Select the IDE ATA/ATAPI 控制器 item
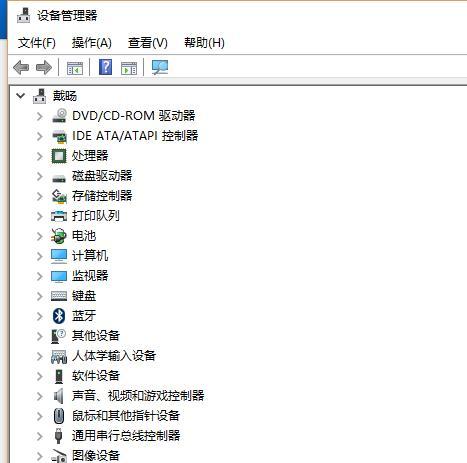 pyautogui.click(x=135, y=136)
